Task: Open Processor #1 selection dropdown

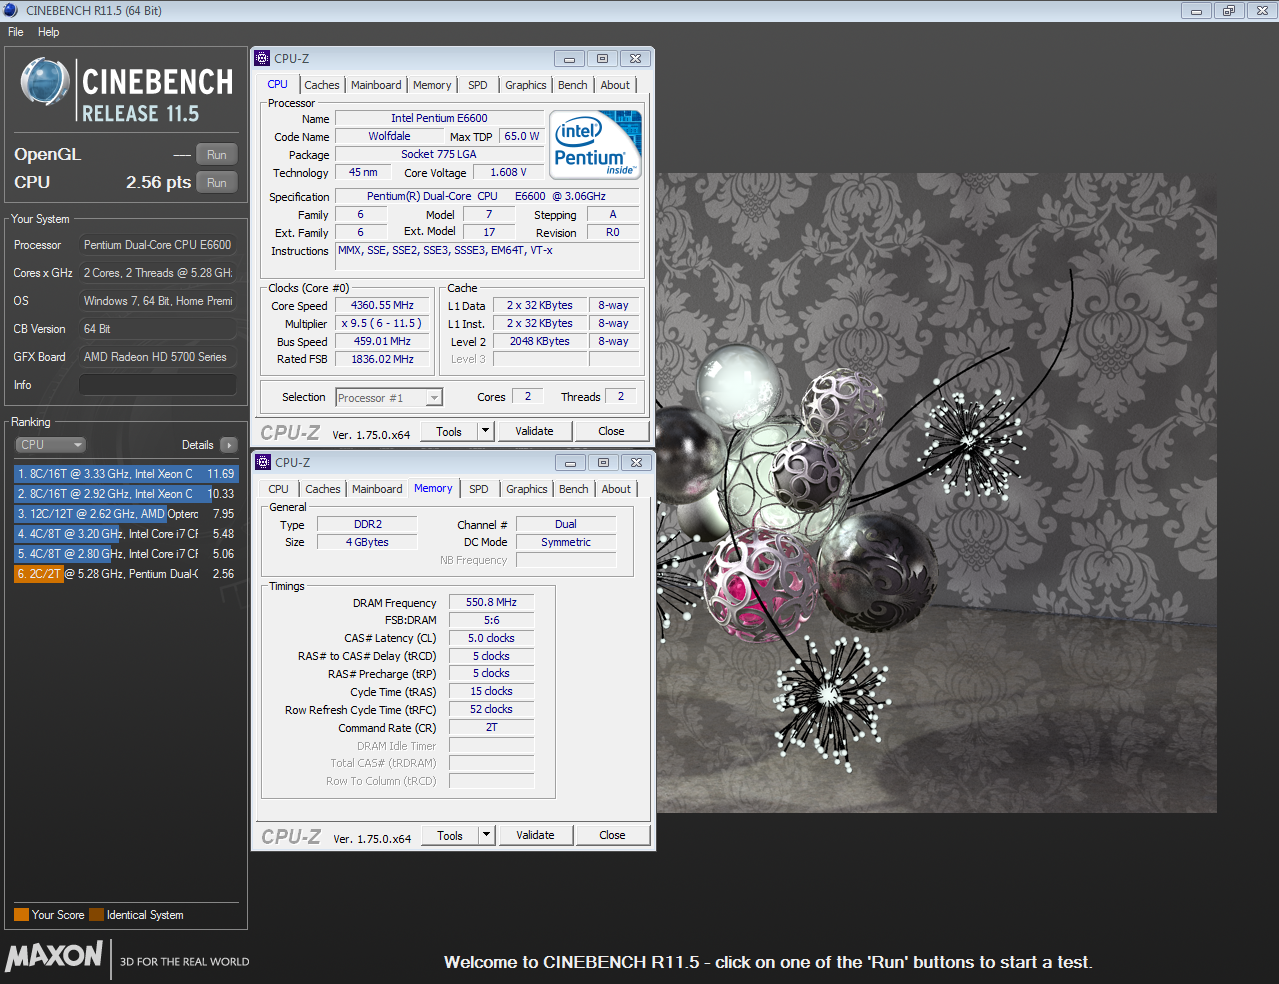Action: 389,398
